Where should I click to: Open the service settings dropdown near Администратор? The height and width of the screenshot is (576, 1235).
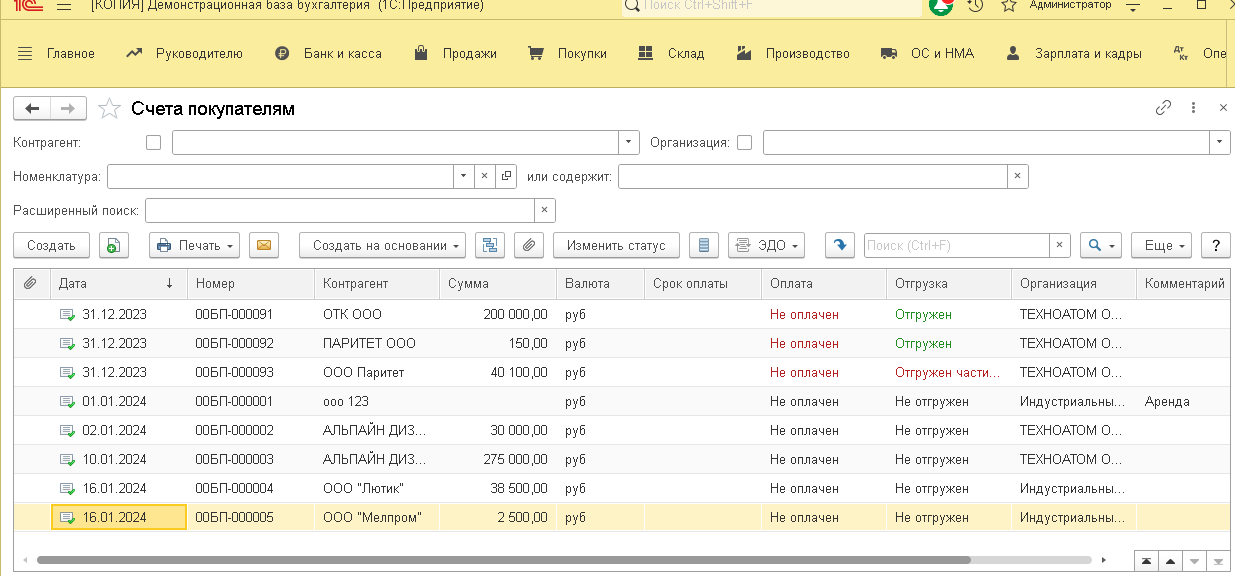pos(1133,6)
